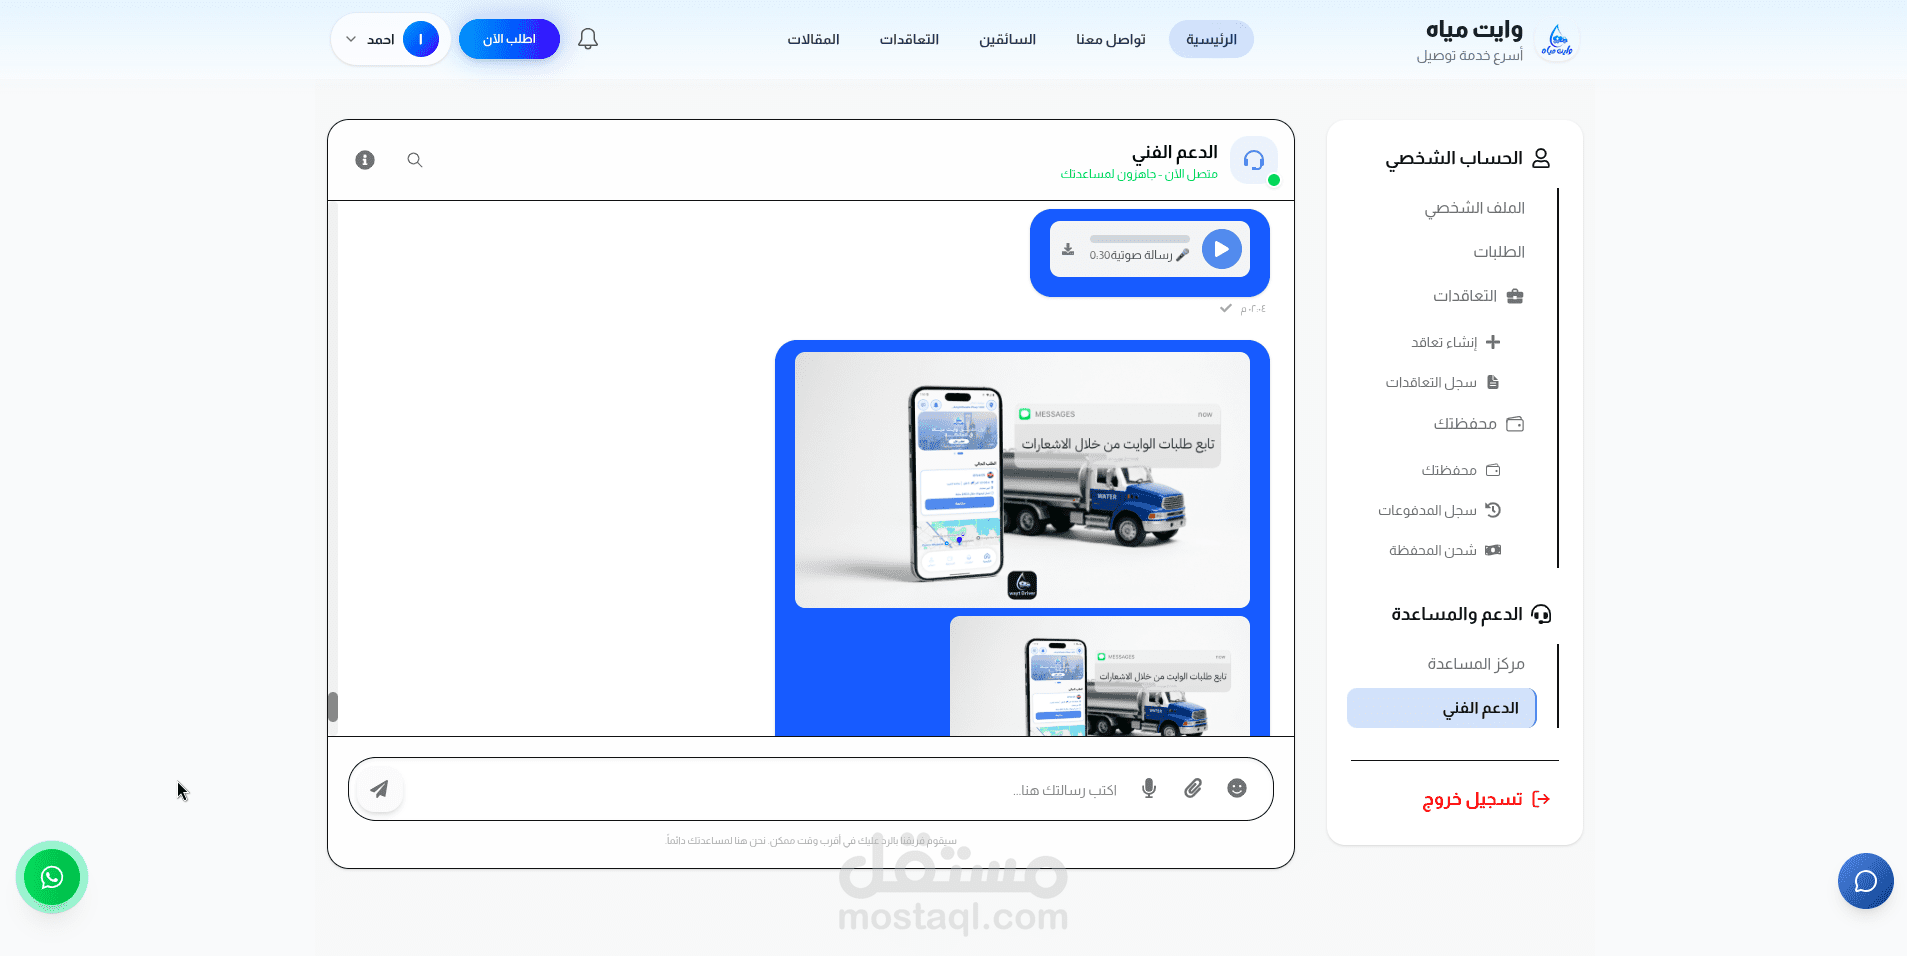Viewport: 1907px width, 956px height.
Task: Send the message with paper plane
Action: click(x=379, y=789)
